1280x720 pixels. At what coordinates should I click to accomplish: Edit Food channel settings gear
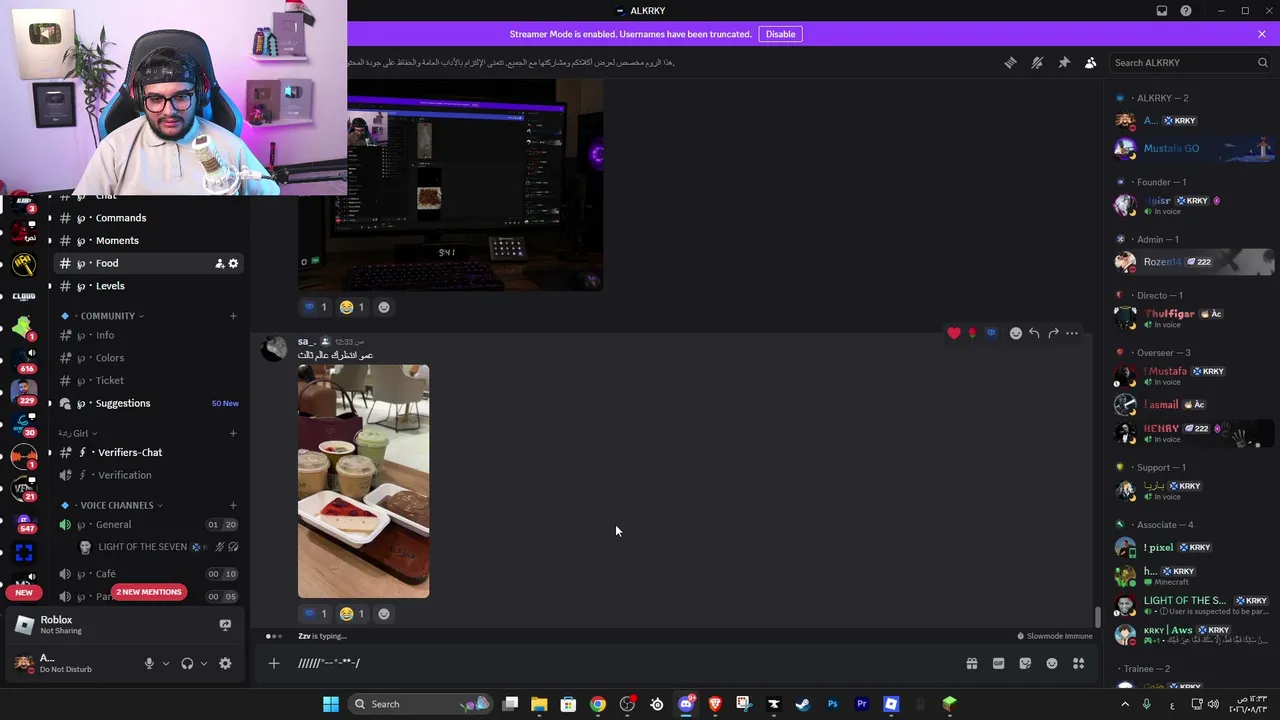234,264
